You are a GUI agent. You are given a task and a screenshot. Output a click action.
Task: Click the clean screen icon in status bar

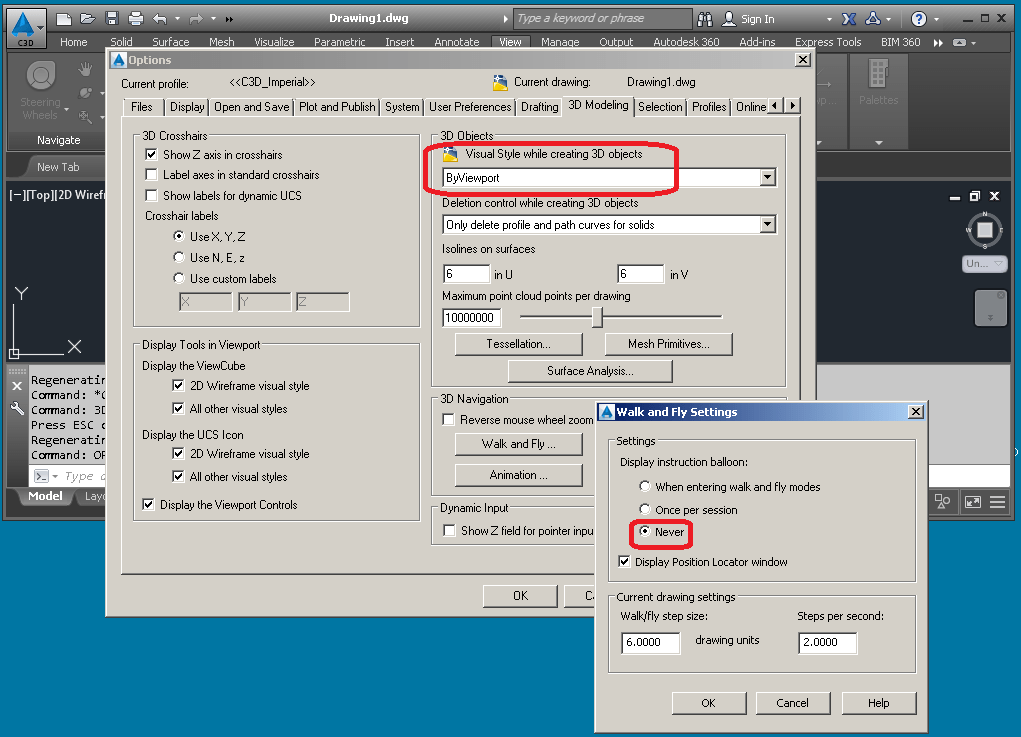click(x=973, y=501)
